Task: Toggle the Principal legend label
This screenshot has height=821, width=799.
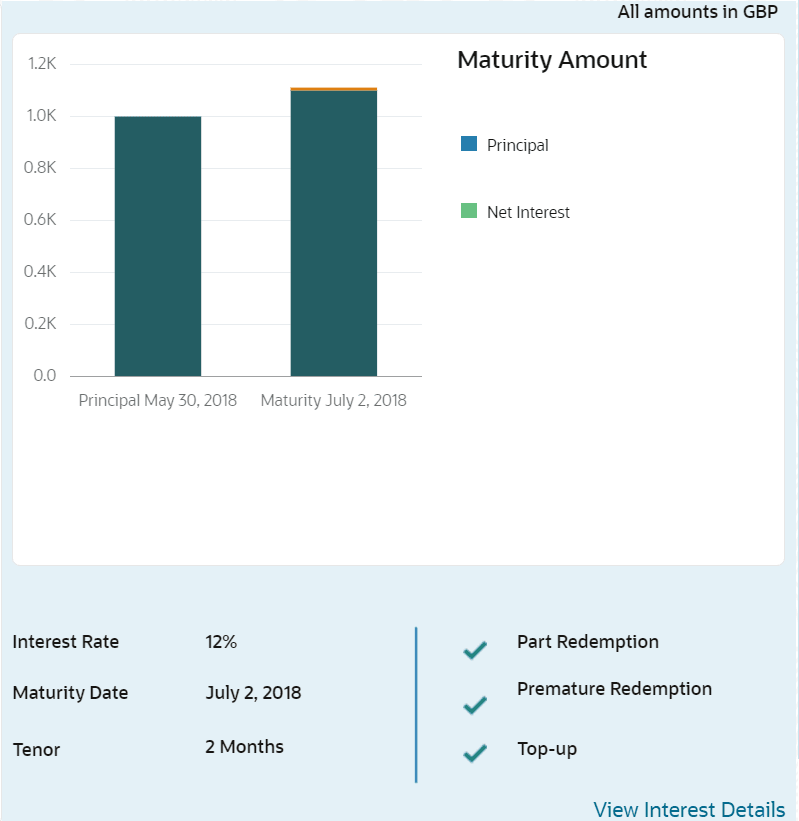Action: [x=517, y=145]
